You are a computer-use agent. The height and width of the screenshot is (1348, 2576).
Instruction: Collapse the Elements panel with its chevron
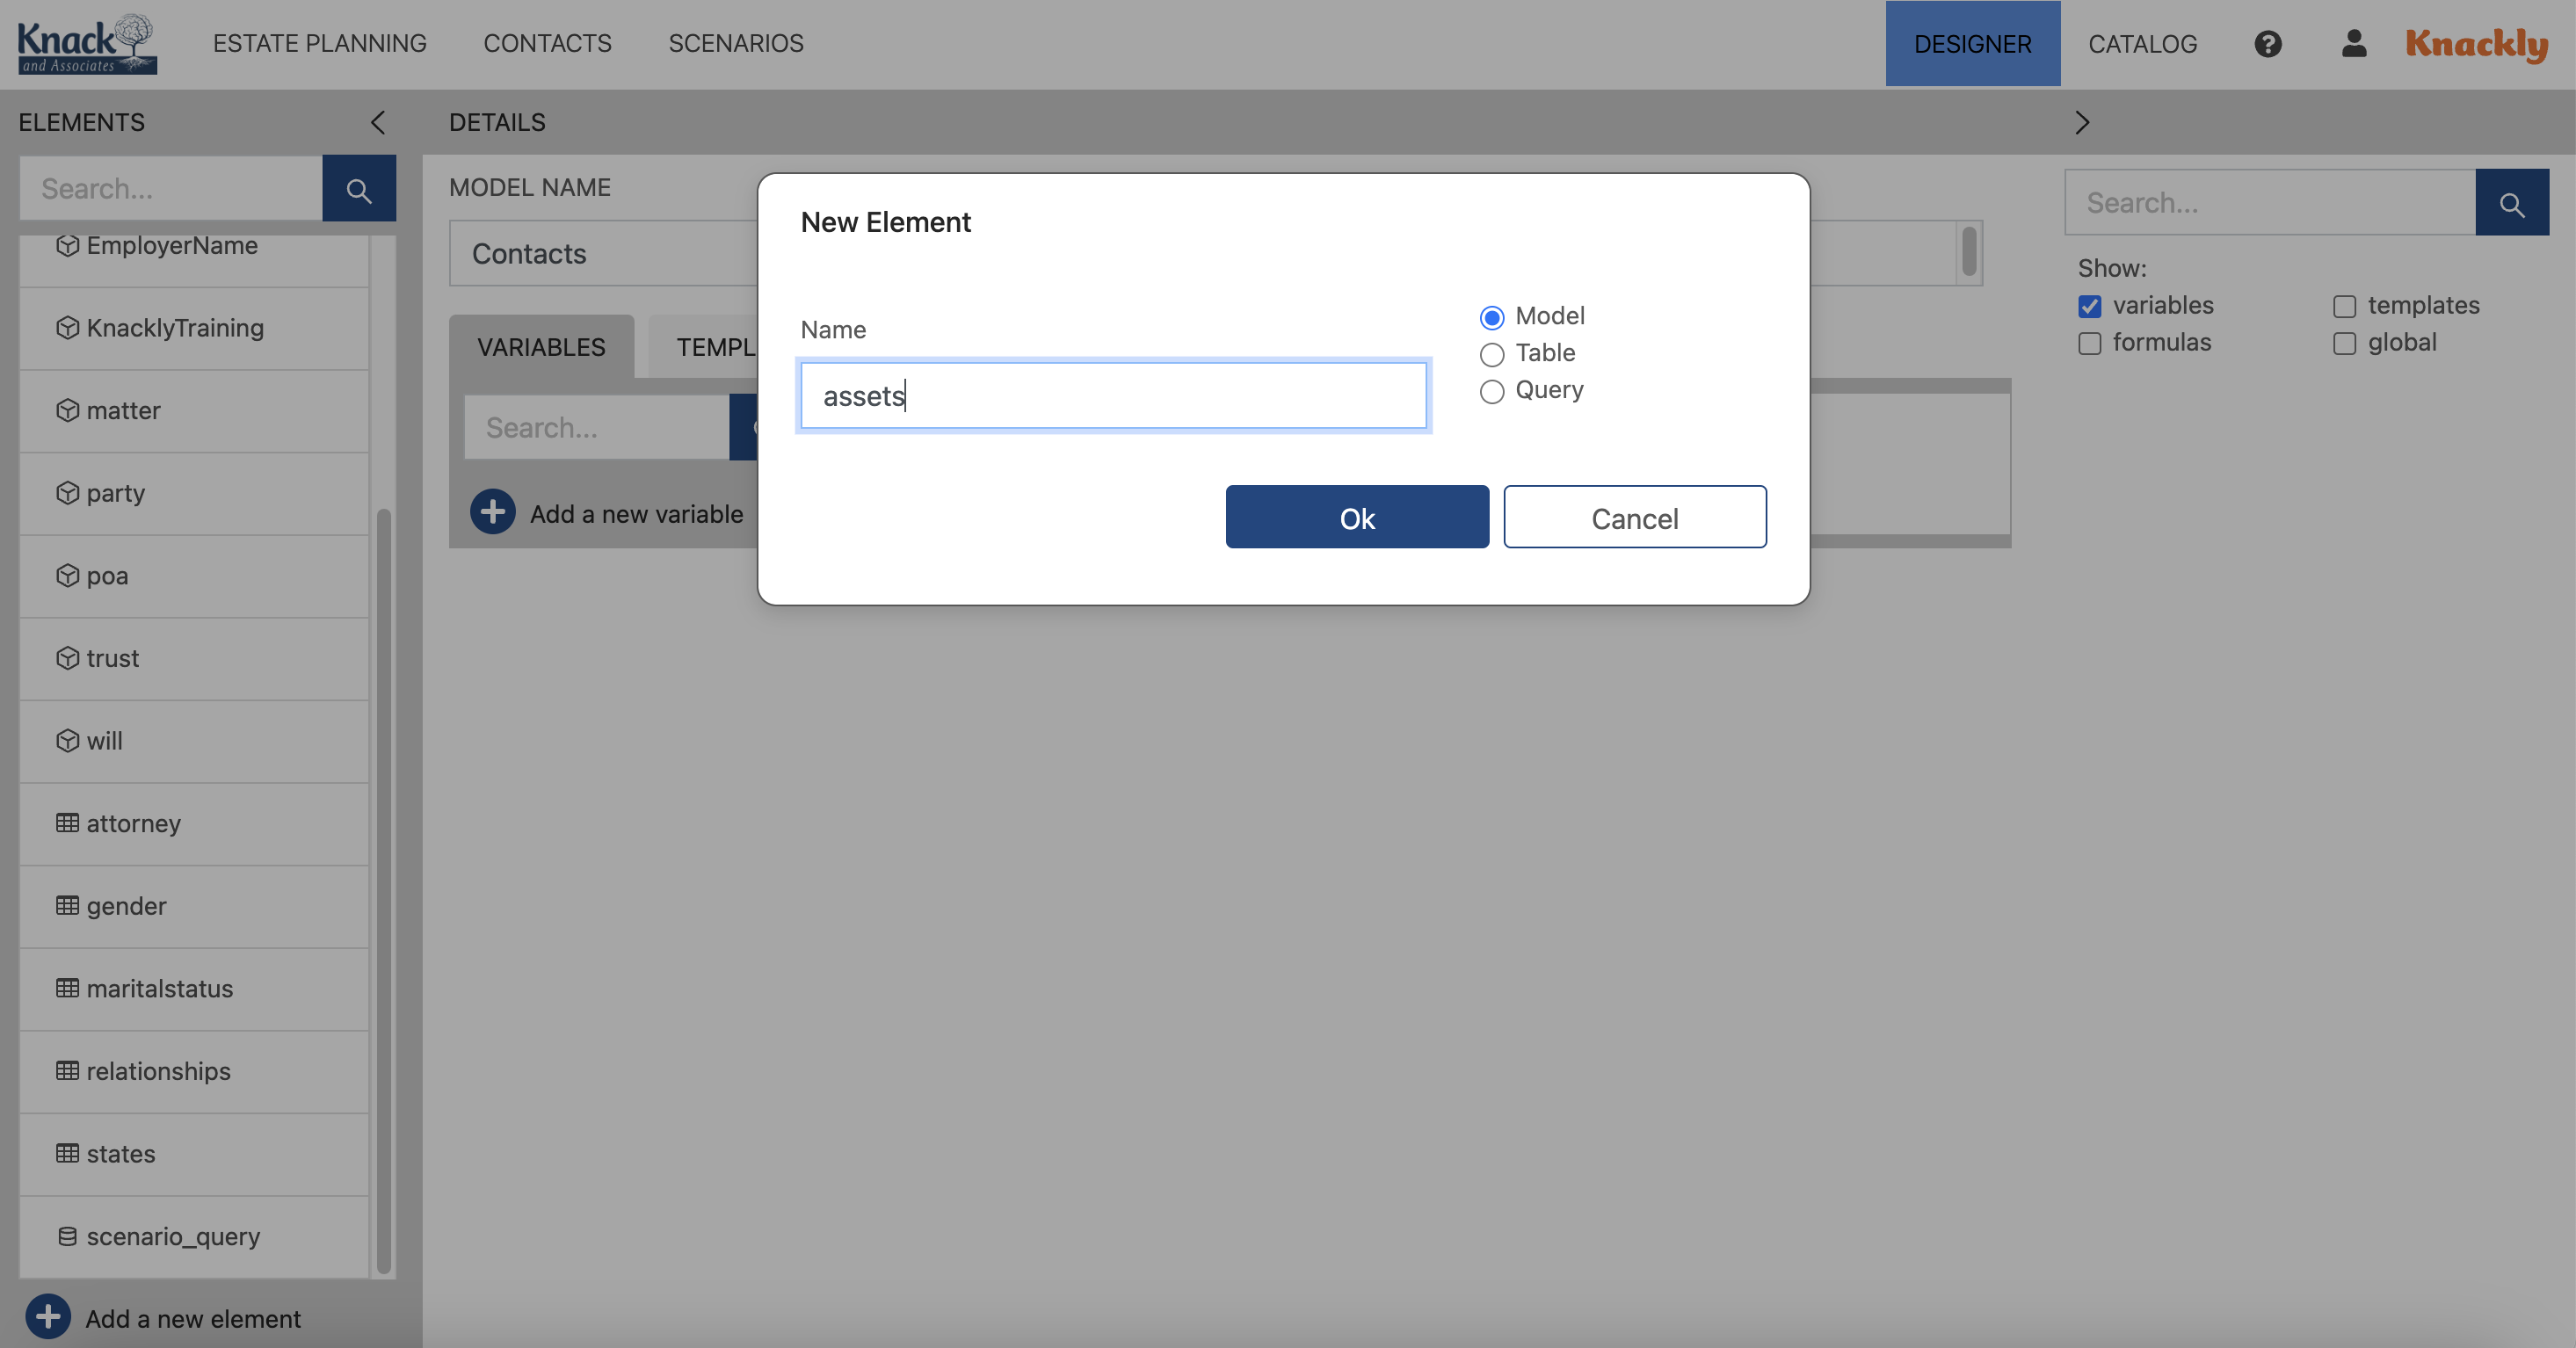(x=377, y=122)
